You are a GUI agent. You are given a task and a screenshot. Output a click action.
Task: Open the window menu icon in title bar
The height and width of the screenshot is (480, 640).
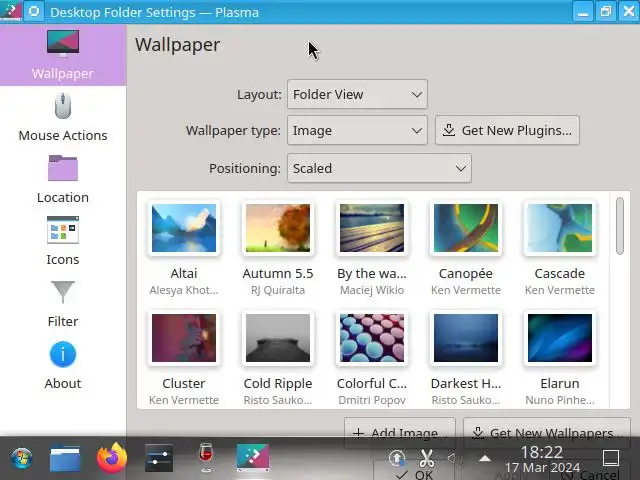[11, 11]
